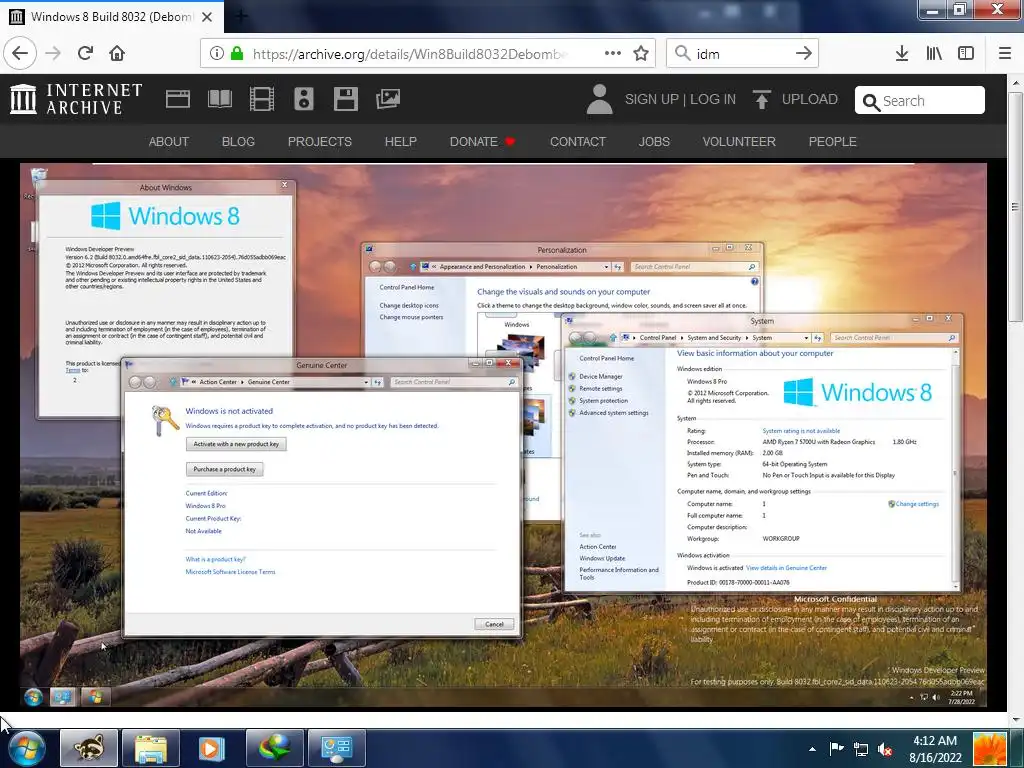1024x768 pixels.
Task: Click the SIGN UP link
Action: pyautogui.click(x=651, y=99)
